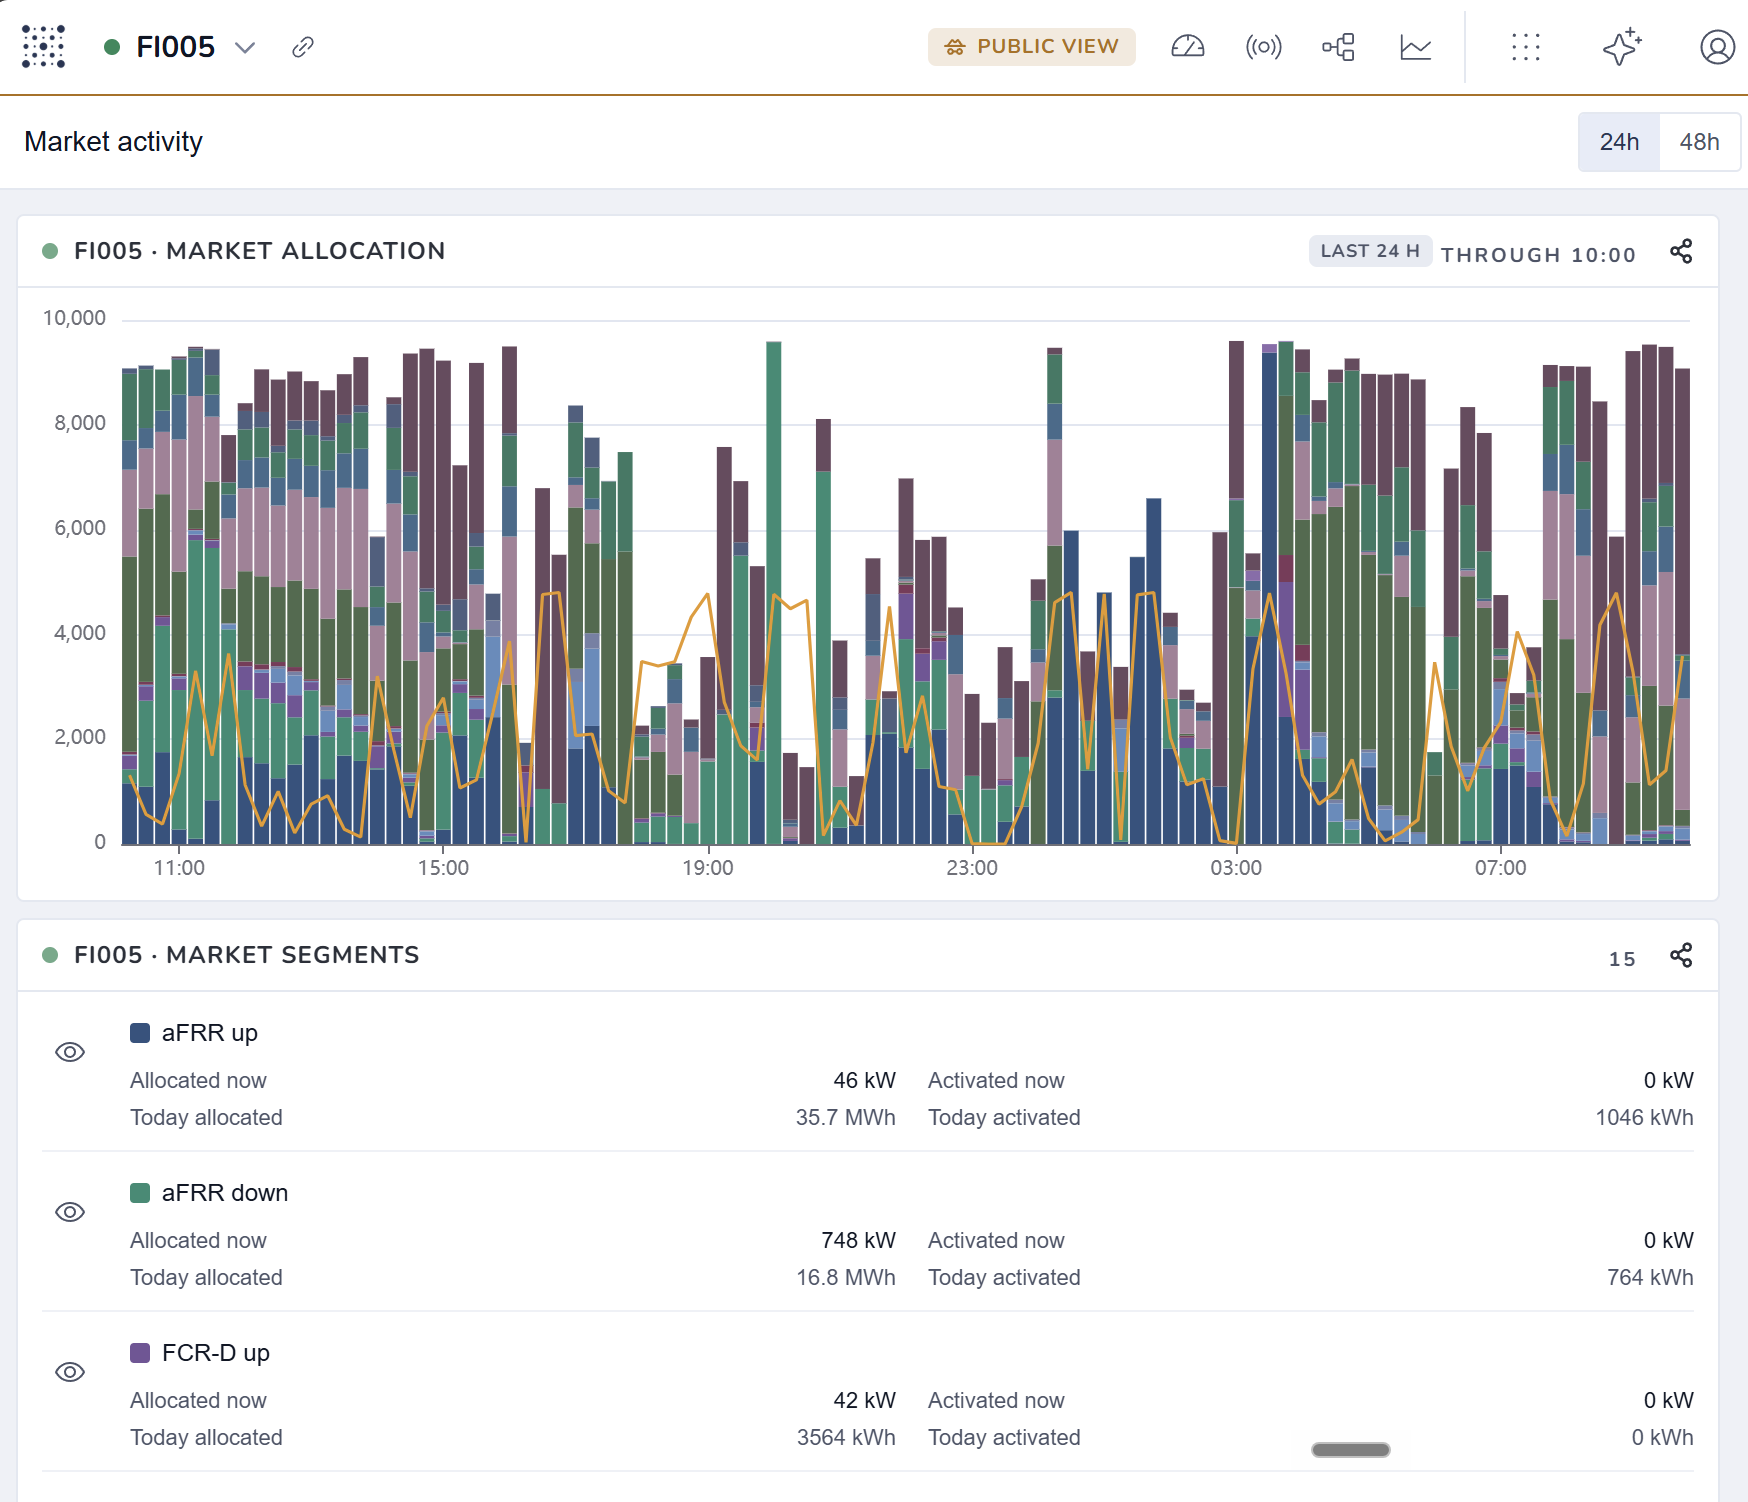Click the aFRR down segment name
This screenshot has width=1748, height=1502.
pos(225,1193)
